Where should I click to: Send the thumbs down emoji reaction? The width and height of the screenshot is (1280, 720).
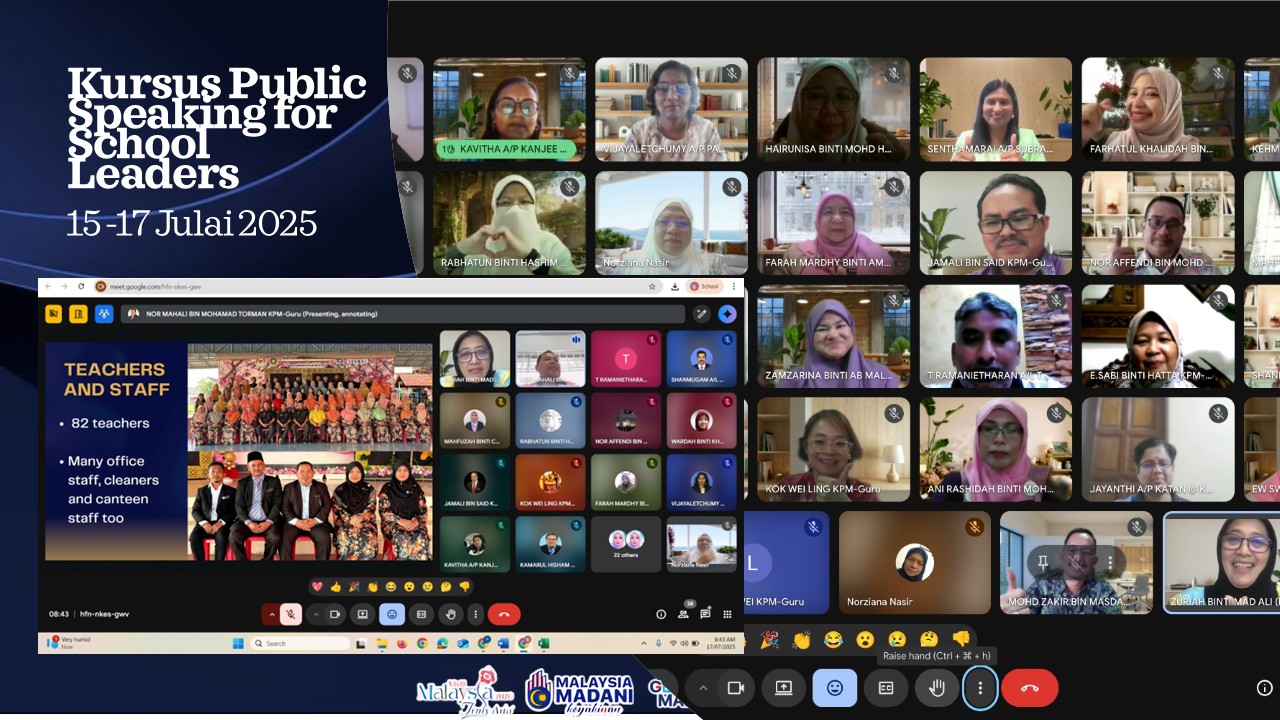click(x=961, y=639)
